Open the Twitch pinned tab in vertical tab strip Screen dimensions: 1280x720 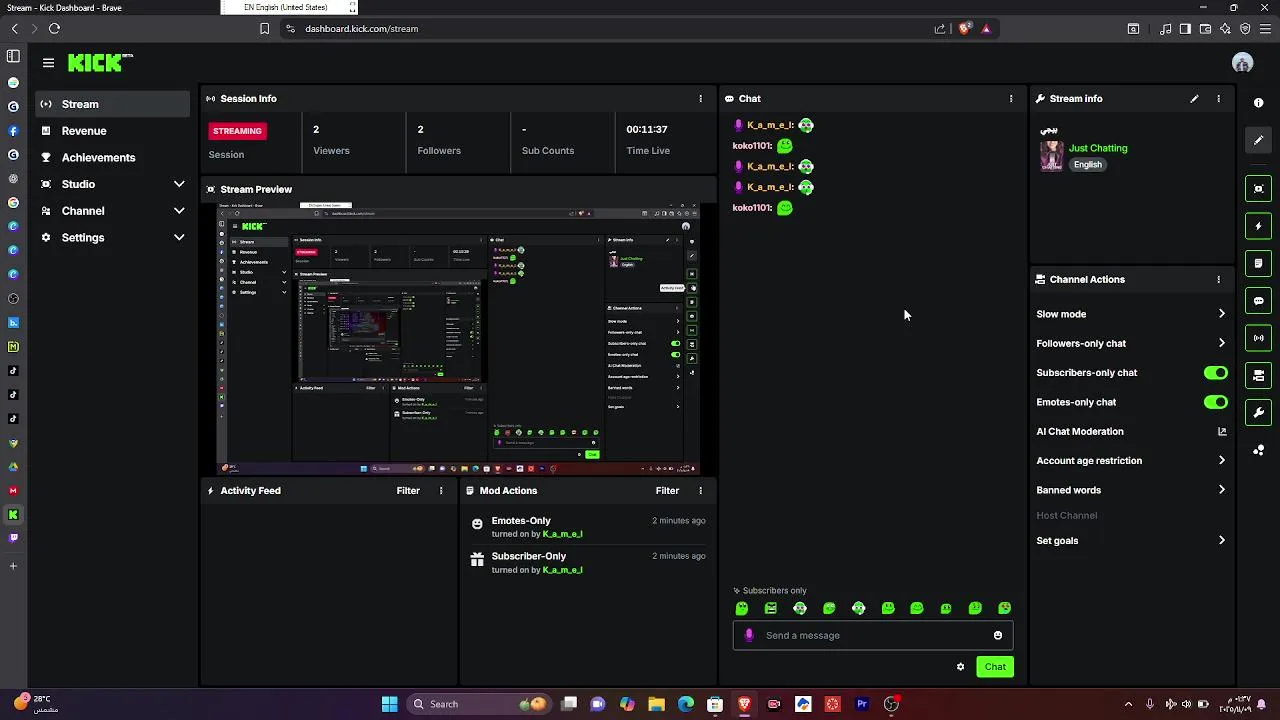(x=13, y=538)
